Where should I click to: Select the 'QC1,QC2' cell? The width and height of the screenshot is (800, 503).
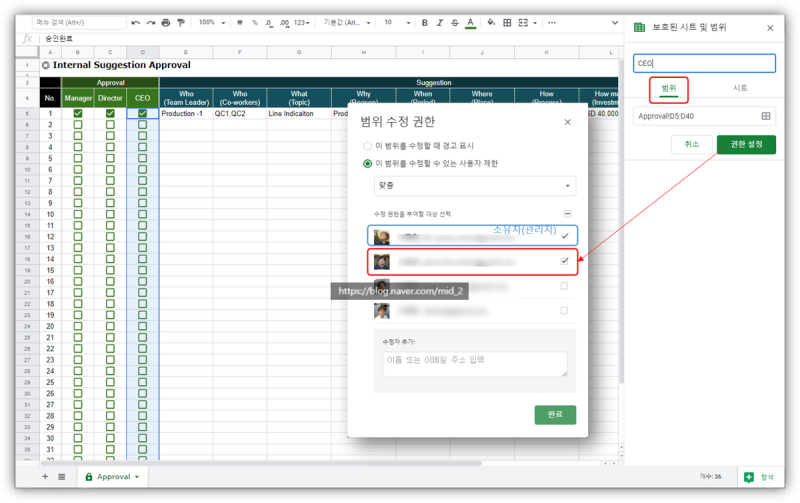click(240, 113)
